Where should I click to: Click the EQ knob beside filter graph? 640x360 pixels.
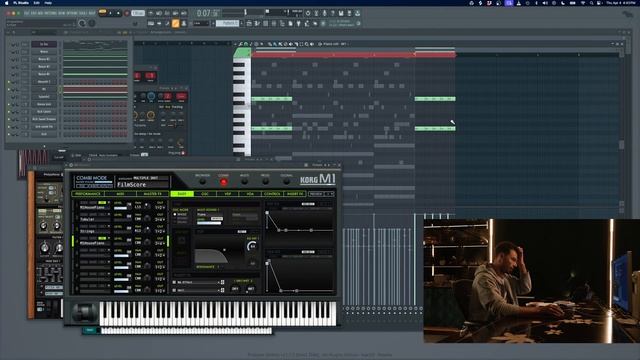tap(252, 246)
